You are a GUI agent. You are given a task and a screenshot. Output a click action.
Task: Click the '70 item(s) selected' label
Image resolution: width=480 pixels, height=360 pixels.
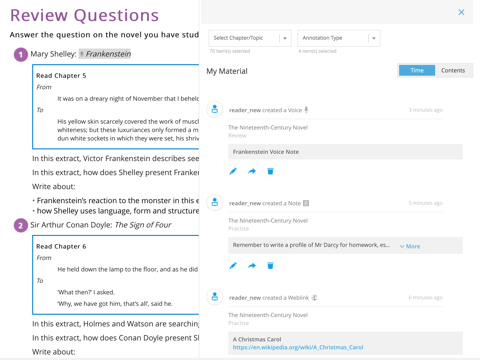tap(230, 51)
